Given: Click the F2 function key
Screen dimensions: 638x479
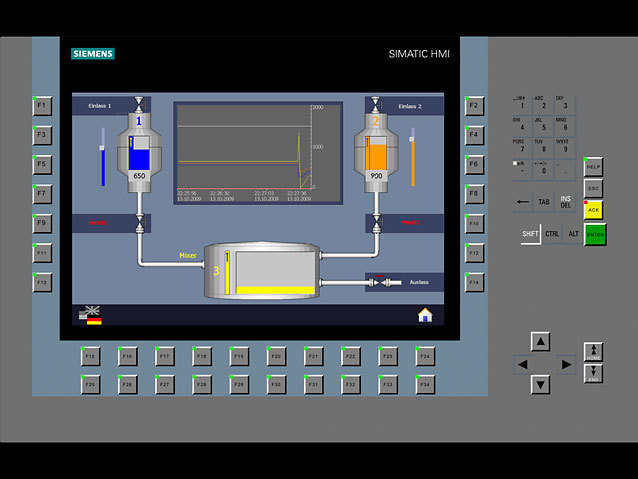Looking at the screenshot, I should (x=474, y=106).
